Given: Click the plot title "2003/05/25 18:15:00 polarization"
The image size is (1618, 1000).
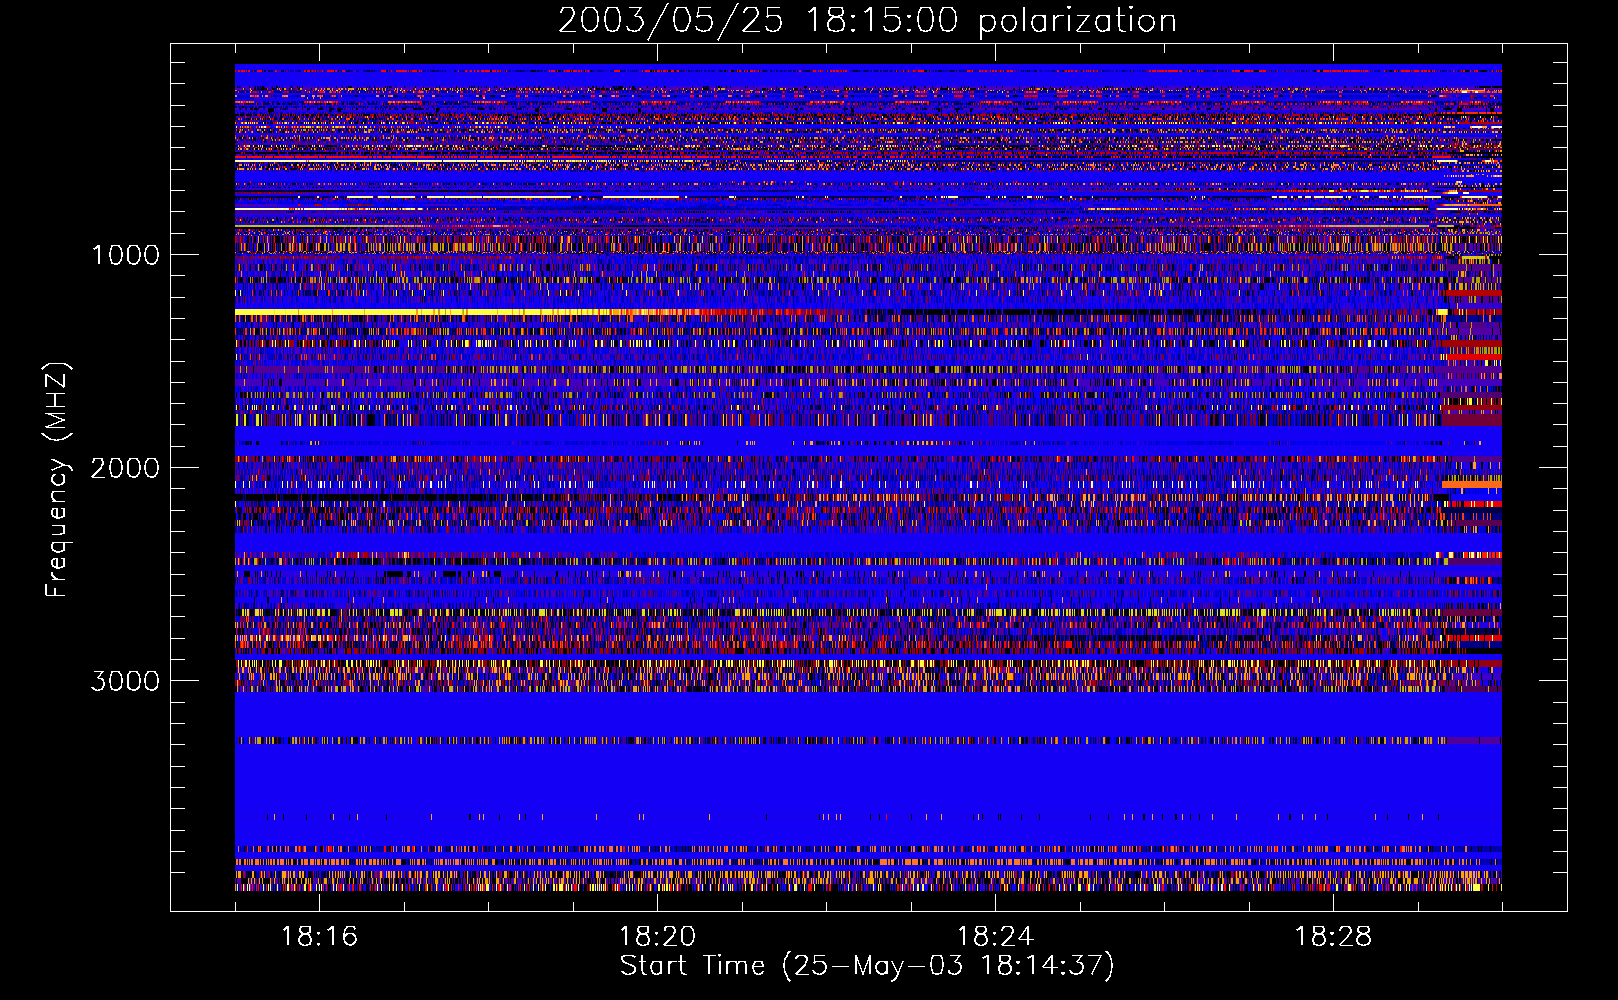Looking at the screenshot, I should 867,21.
